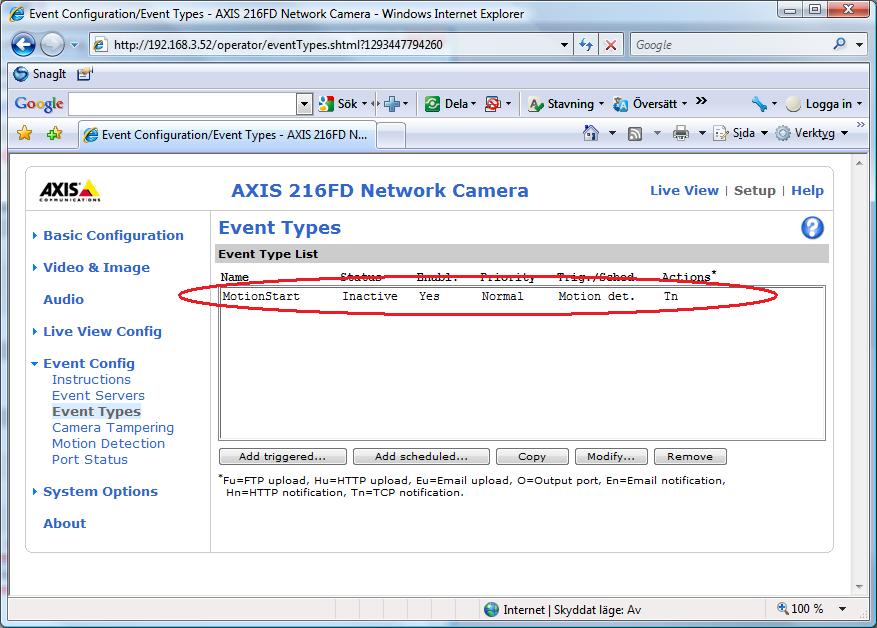Click the Internet zone globe icon
The width and height of the screenshot is (877, 628).
coord(491,610)
